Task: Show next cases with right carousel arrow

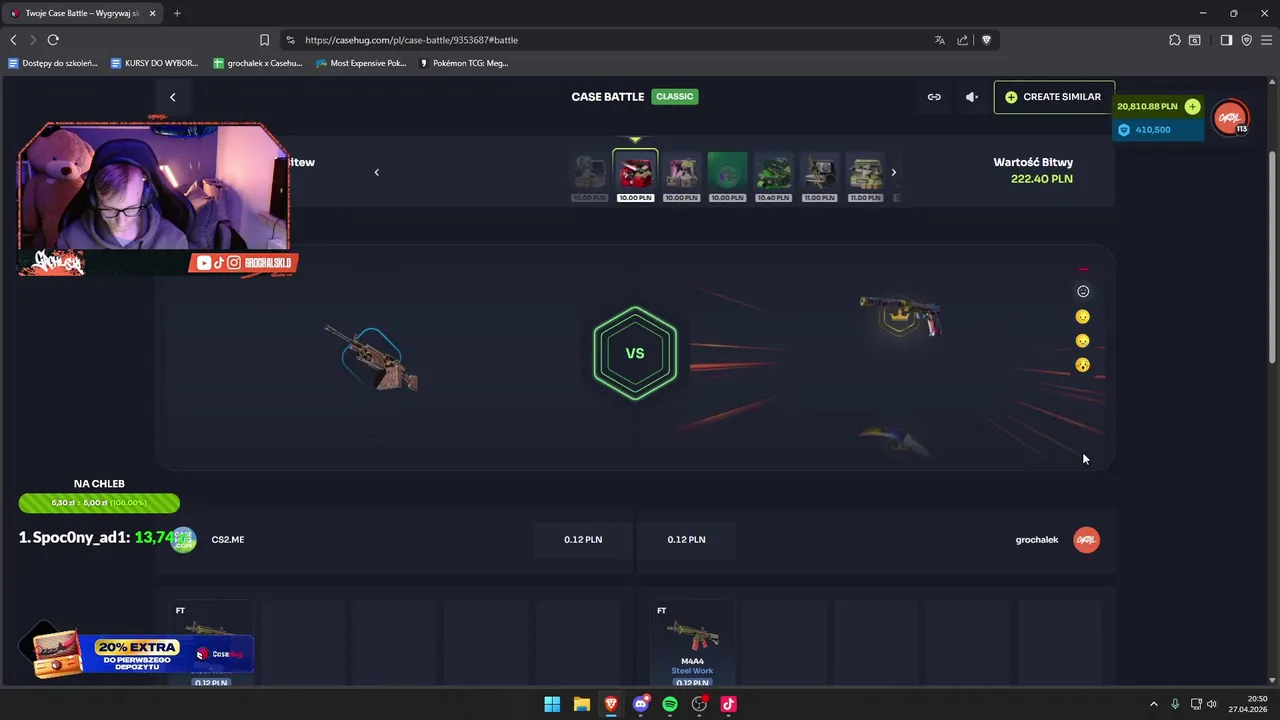Action: 893,172
